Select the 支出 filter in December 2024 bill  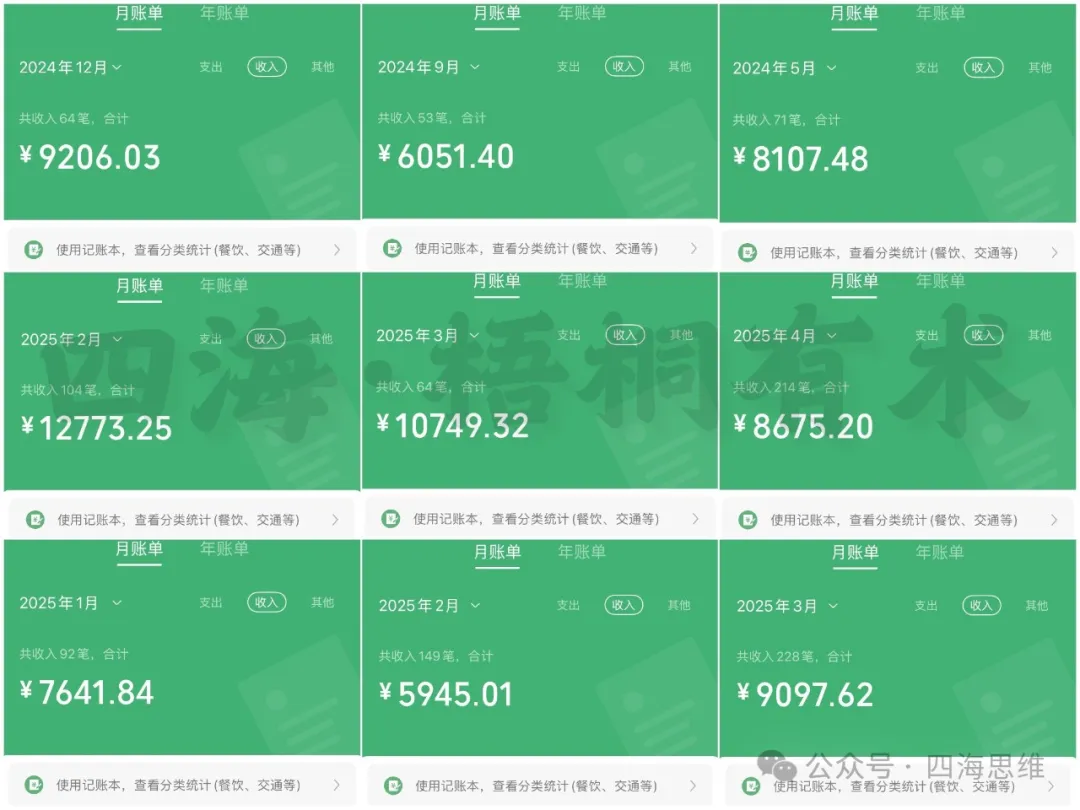210,67
